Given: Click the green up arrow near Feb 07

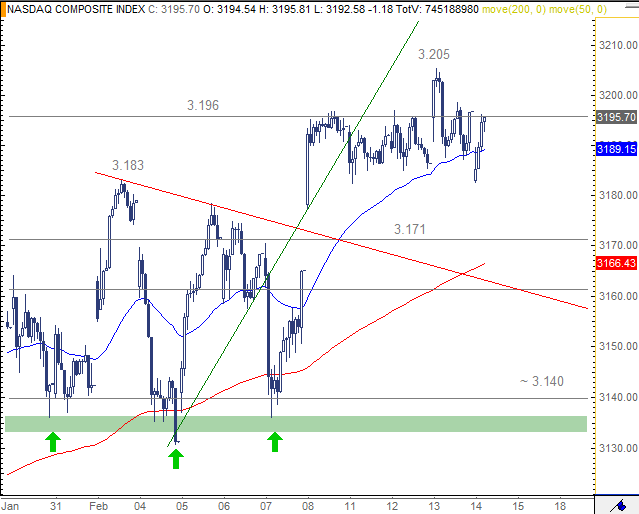Looking at the screenshot, I should (x=274, y=441).
